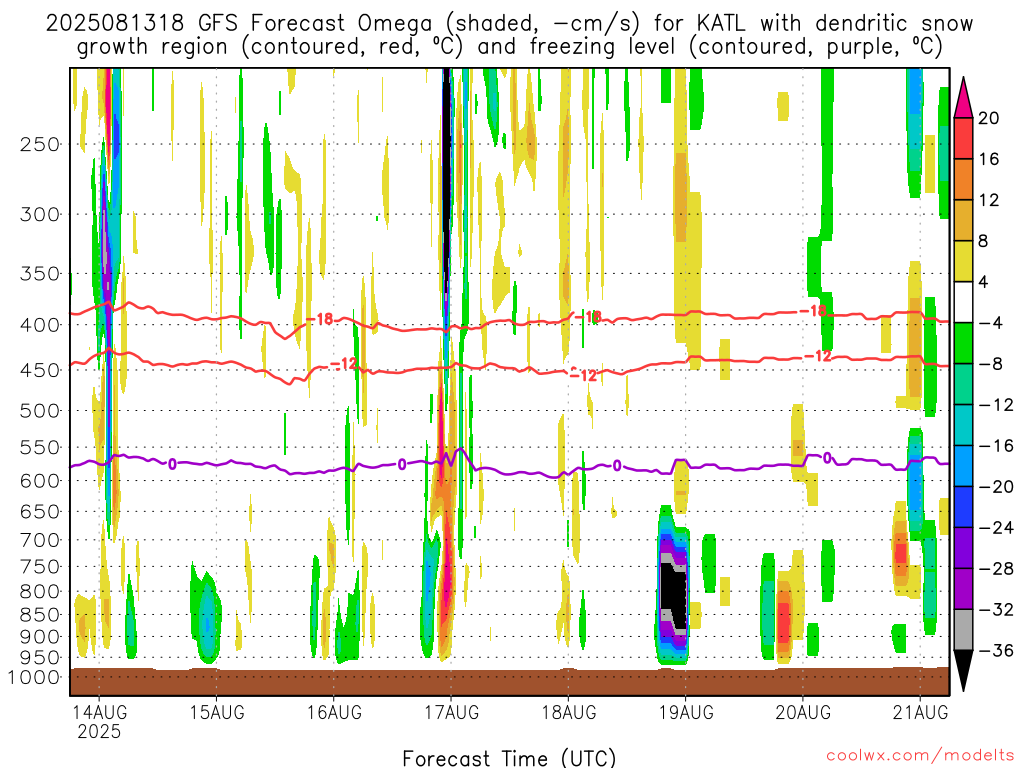Click the Forecast Time (UTC) axis title

tap(509, 758)
